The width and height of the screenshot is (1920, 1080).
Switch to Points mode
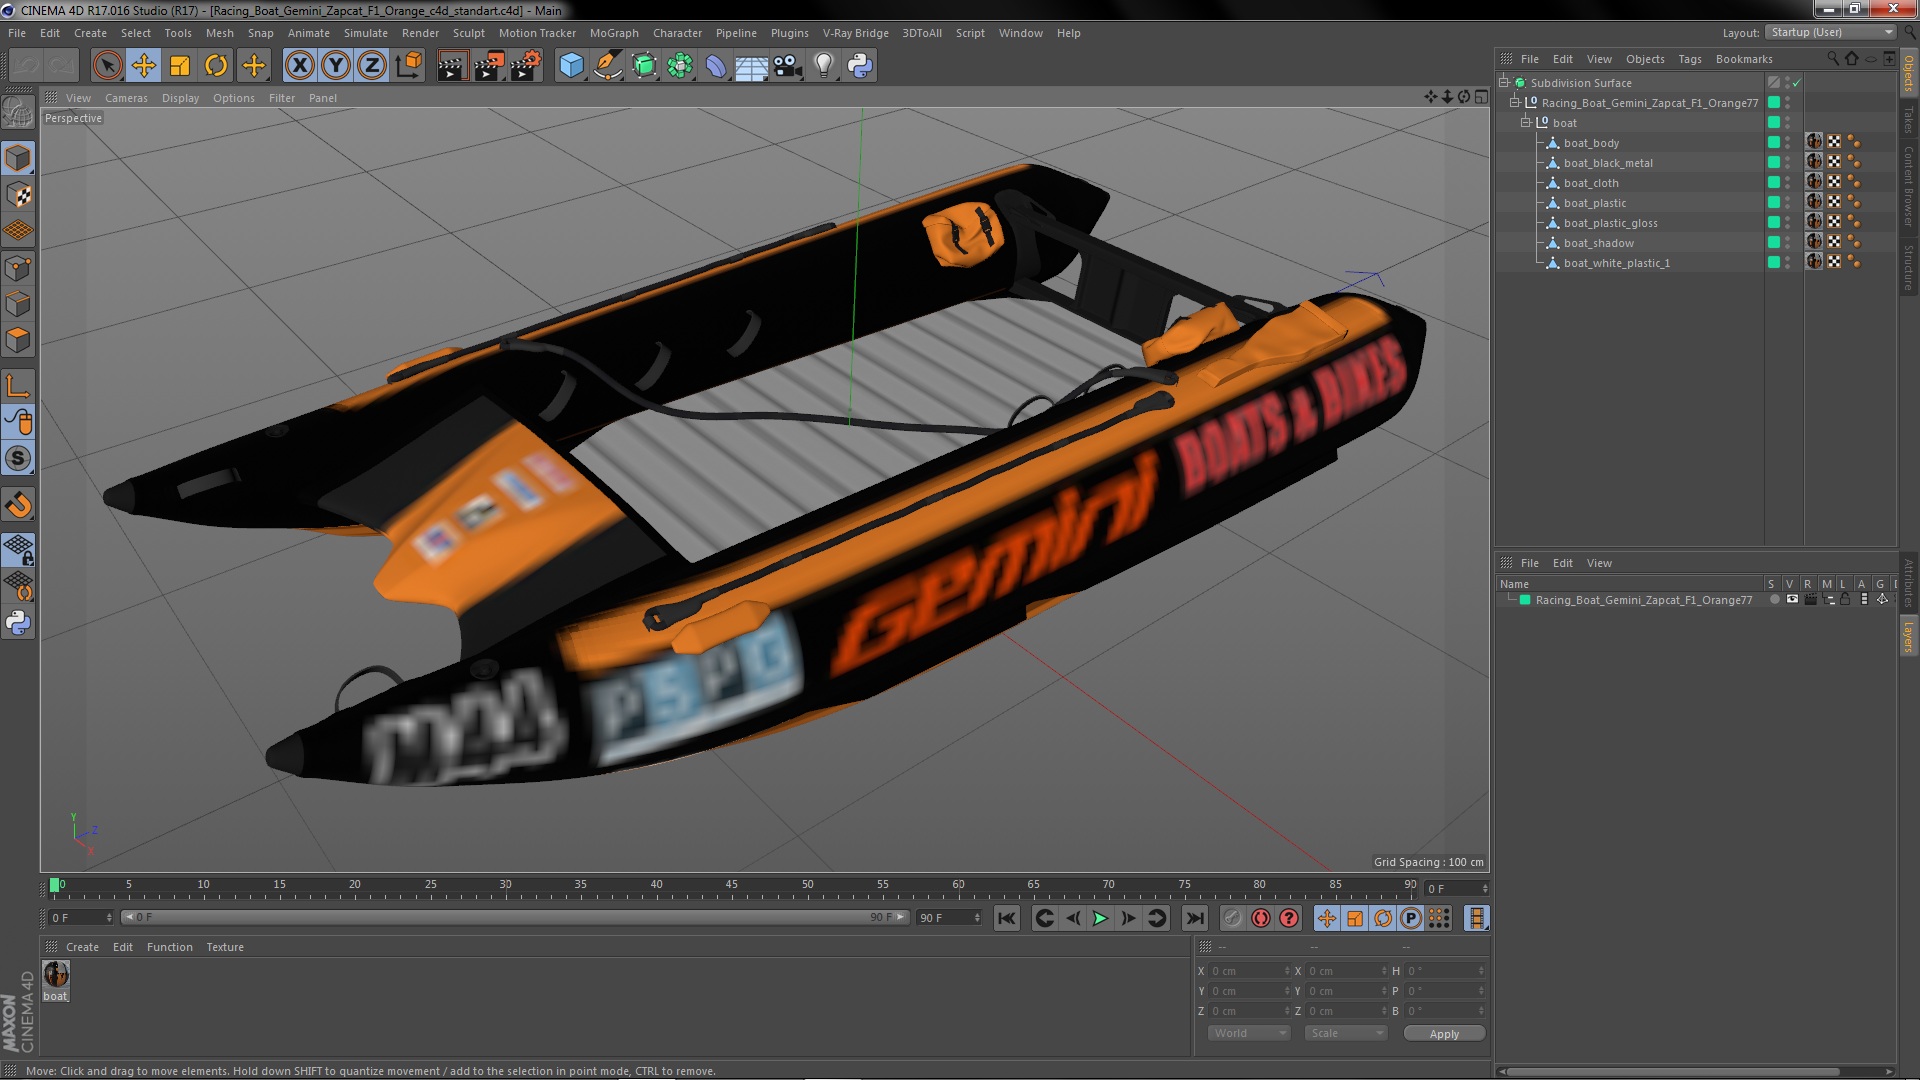click(18, 268)
